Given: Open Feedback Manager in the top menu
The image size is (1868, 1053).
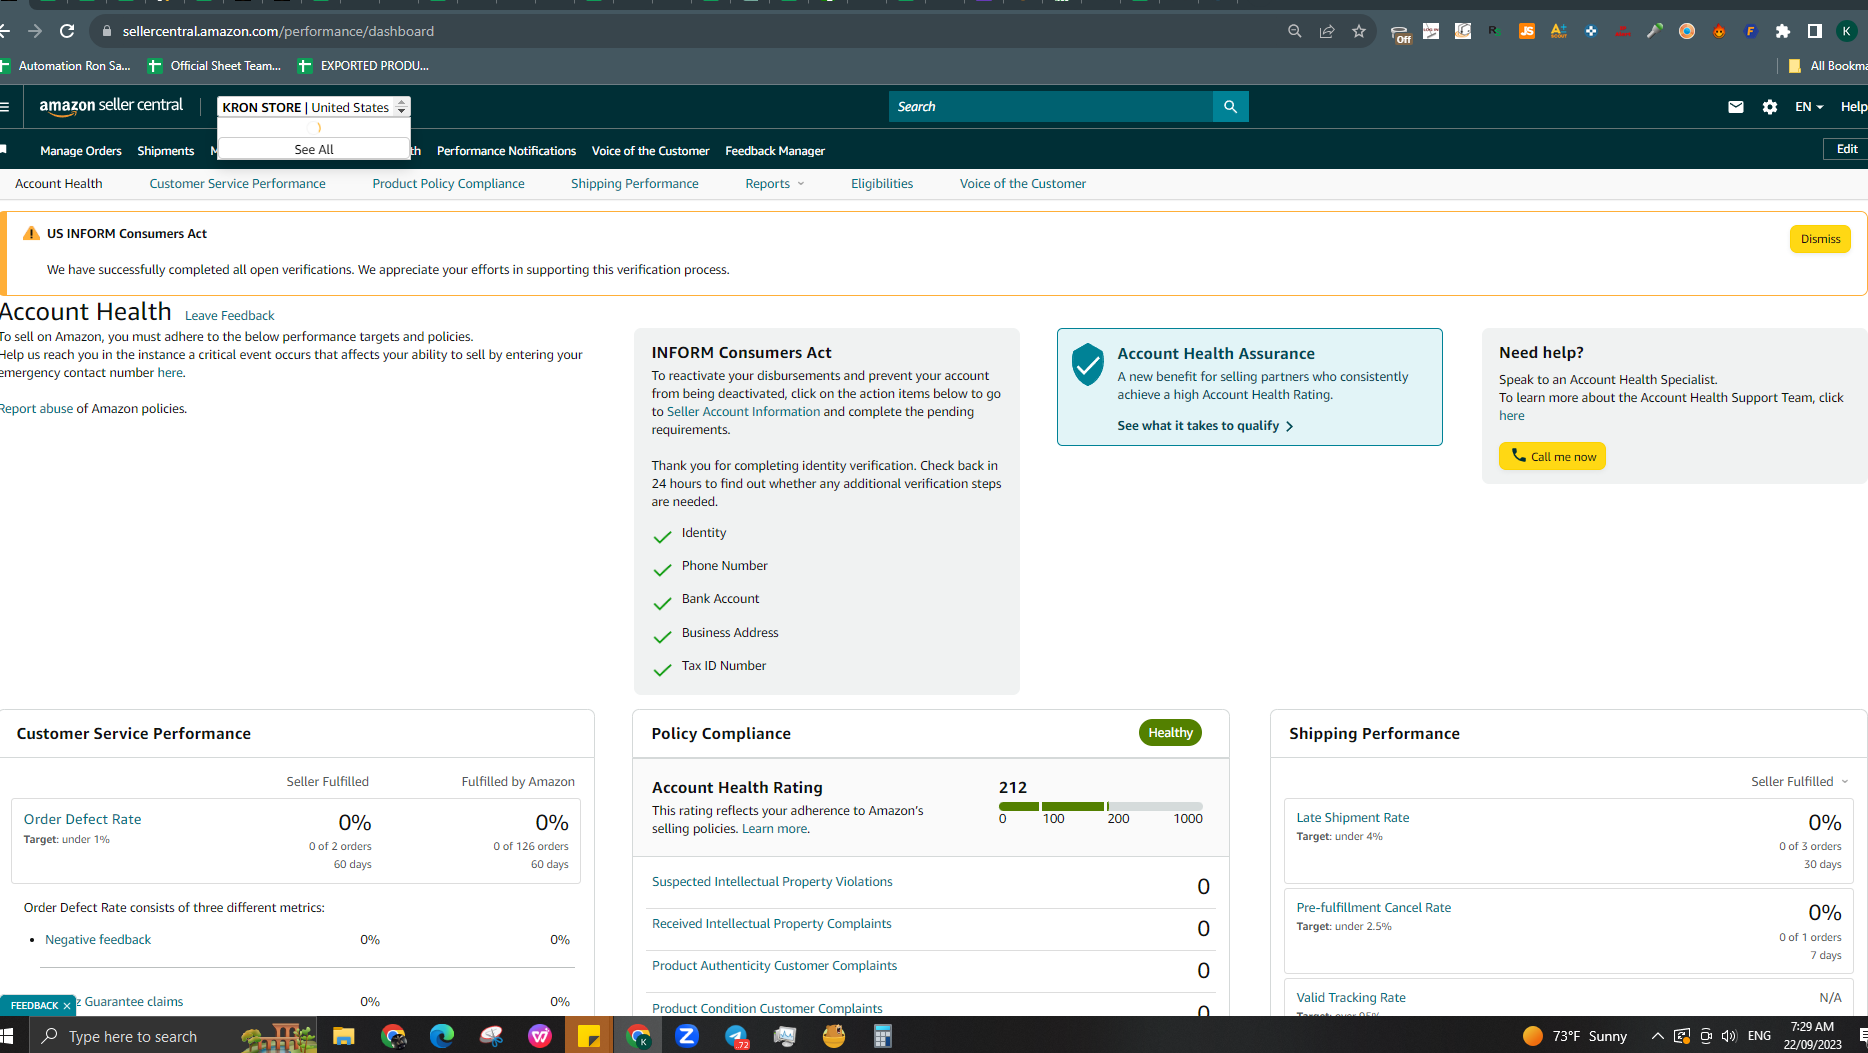Looking at the screenshot, I should click(775, 151).
